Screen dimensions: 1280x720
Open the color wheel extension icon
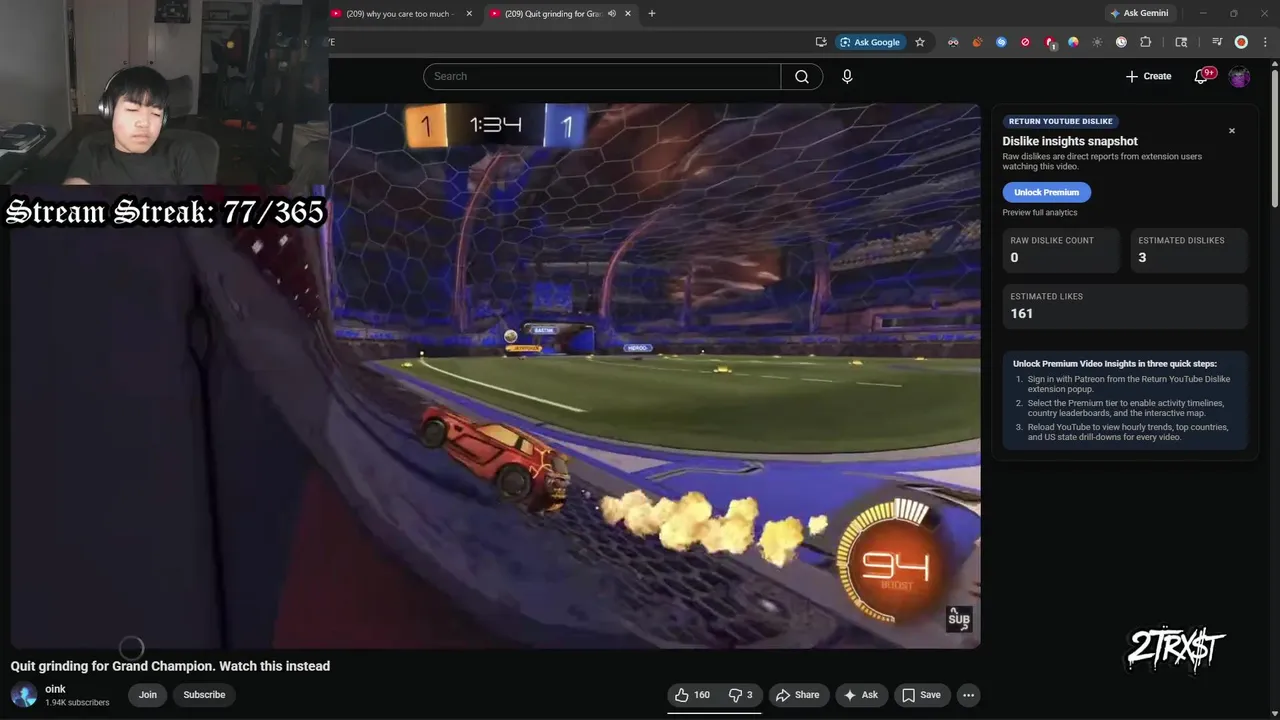(x=1073, y=42)
